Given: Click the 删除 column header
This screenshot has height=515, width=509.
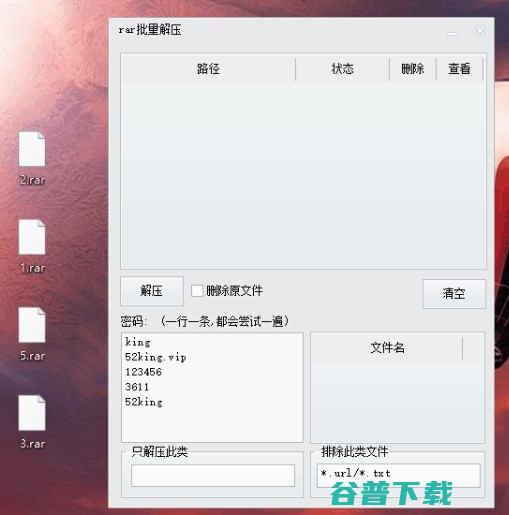Looking at the screenshot, I should (x=413, y=69).
